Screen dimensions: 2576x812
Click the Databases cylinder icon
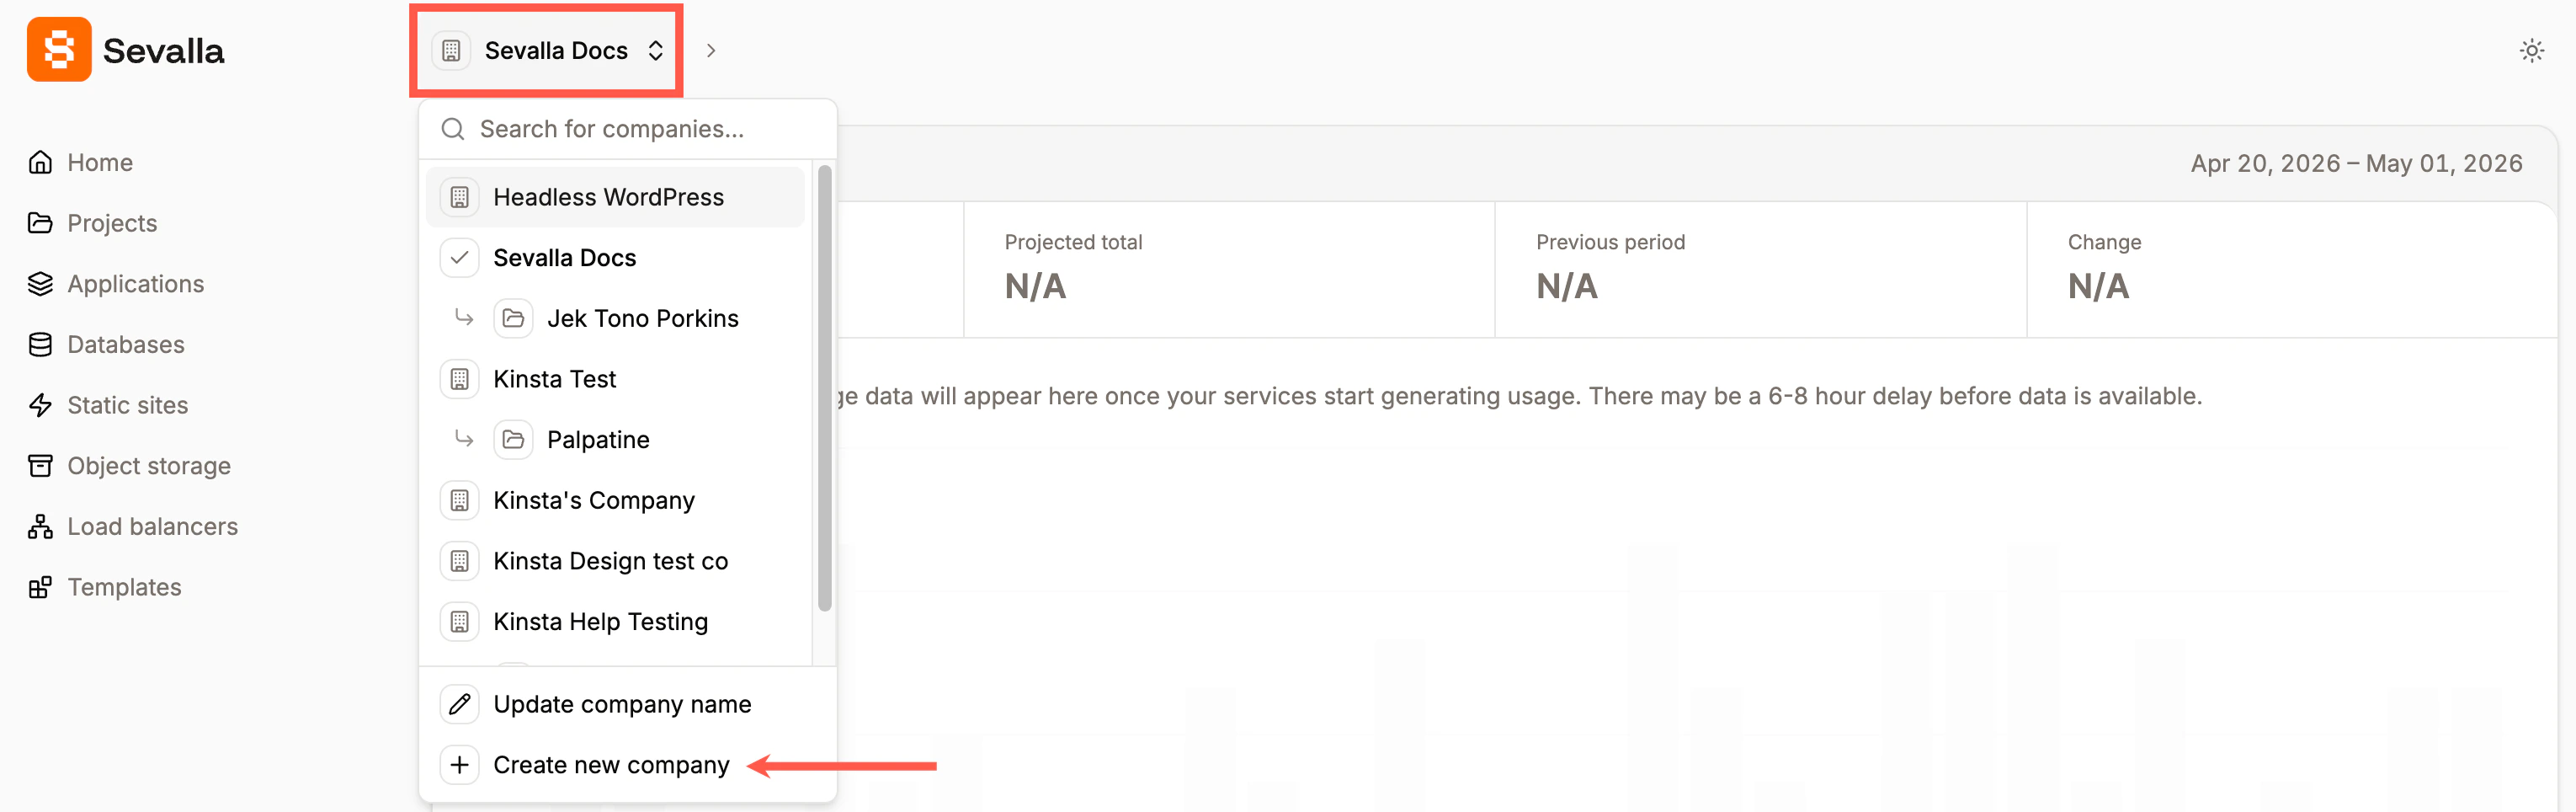click(x=40, y=344)
